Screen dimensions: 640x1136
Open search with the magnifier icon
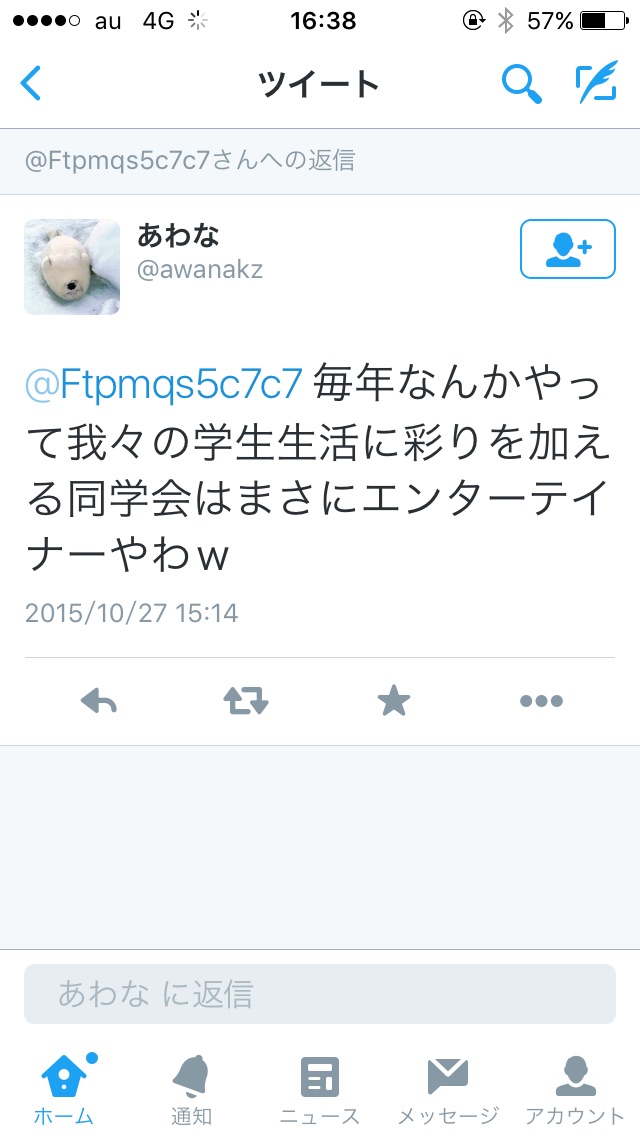coord(521,83)
